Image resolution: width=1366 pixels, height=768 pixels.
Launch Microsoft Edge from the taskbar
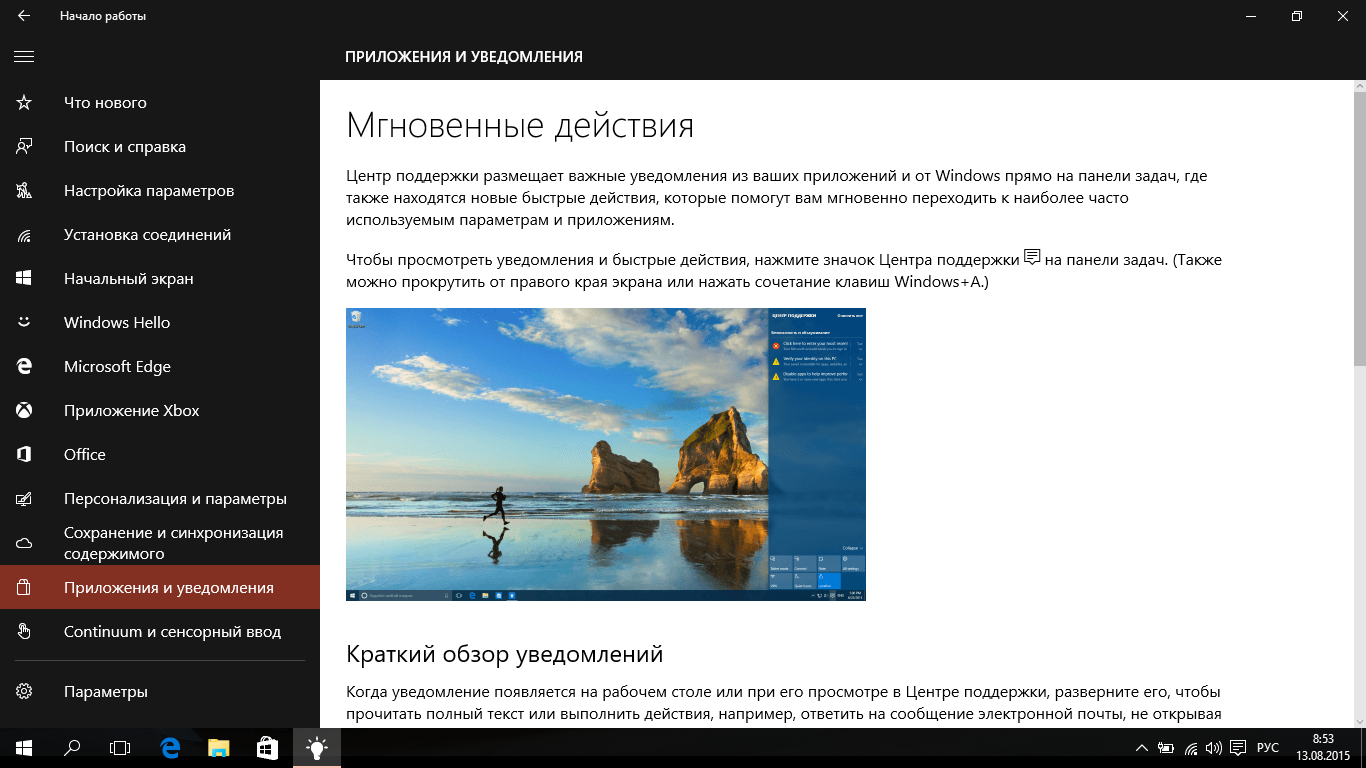coord(171,747)
